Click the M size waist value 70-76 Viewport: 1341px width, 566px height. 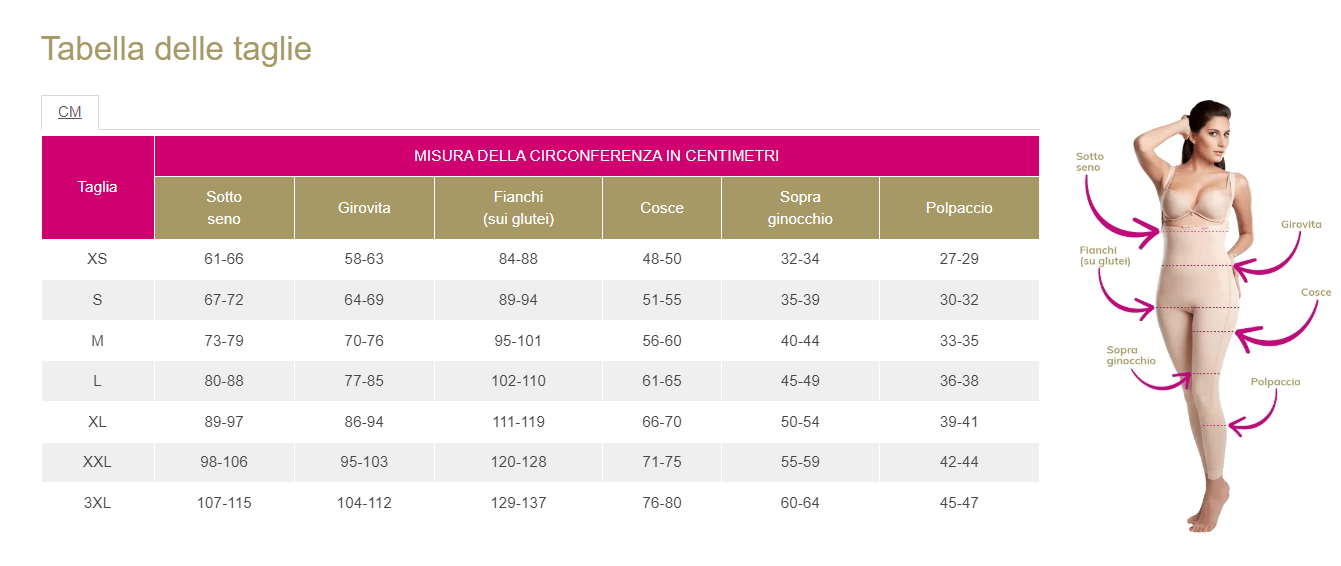364,341
